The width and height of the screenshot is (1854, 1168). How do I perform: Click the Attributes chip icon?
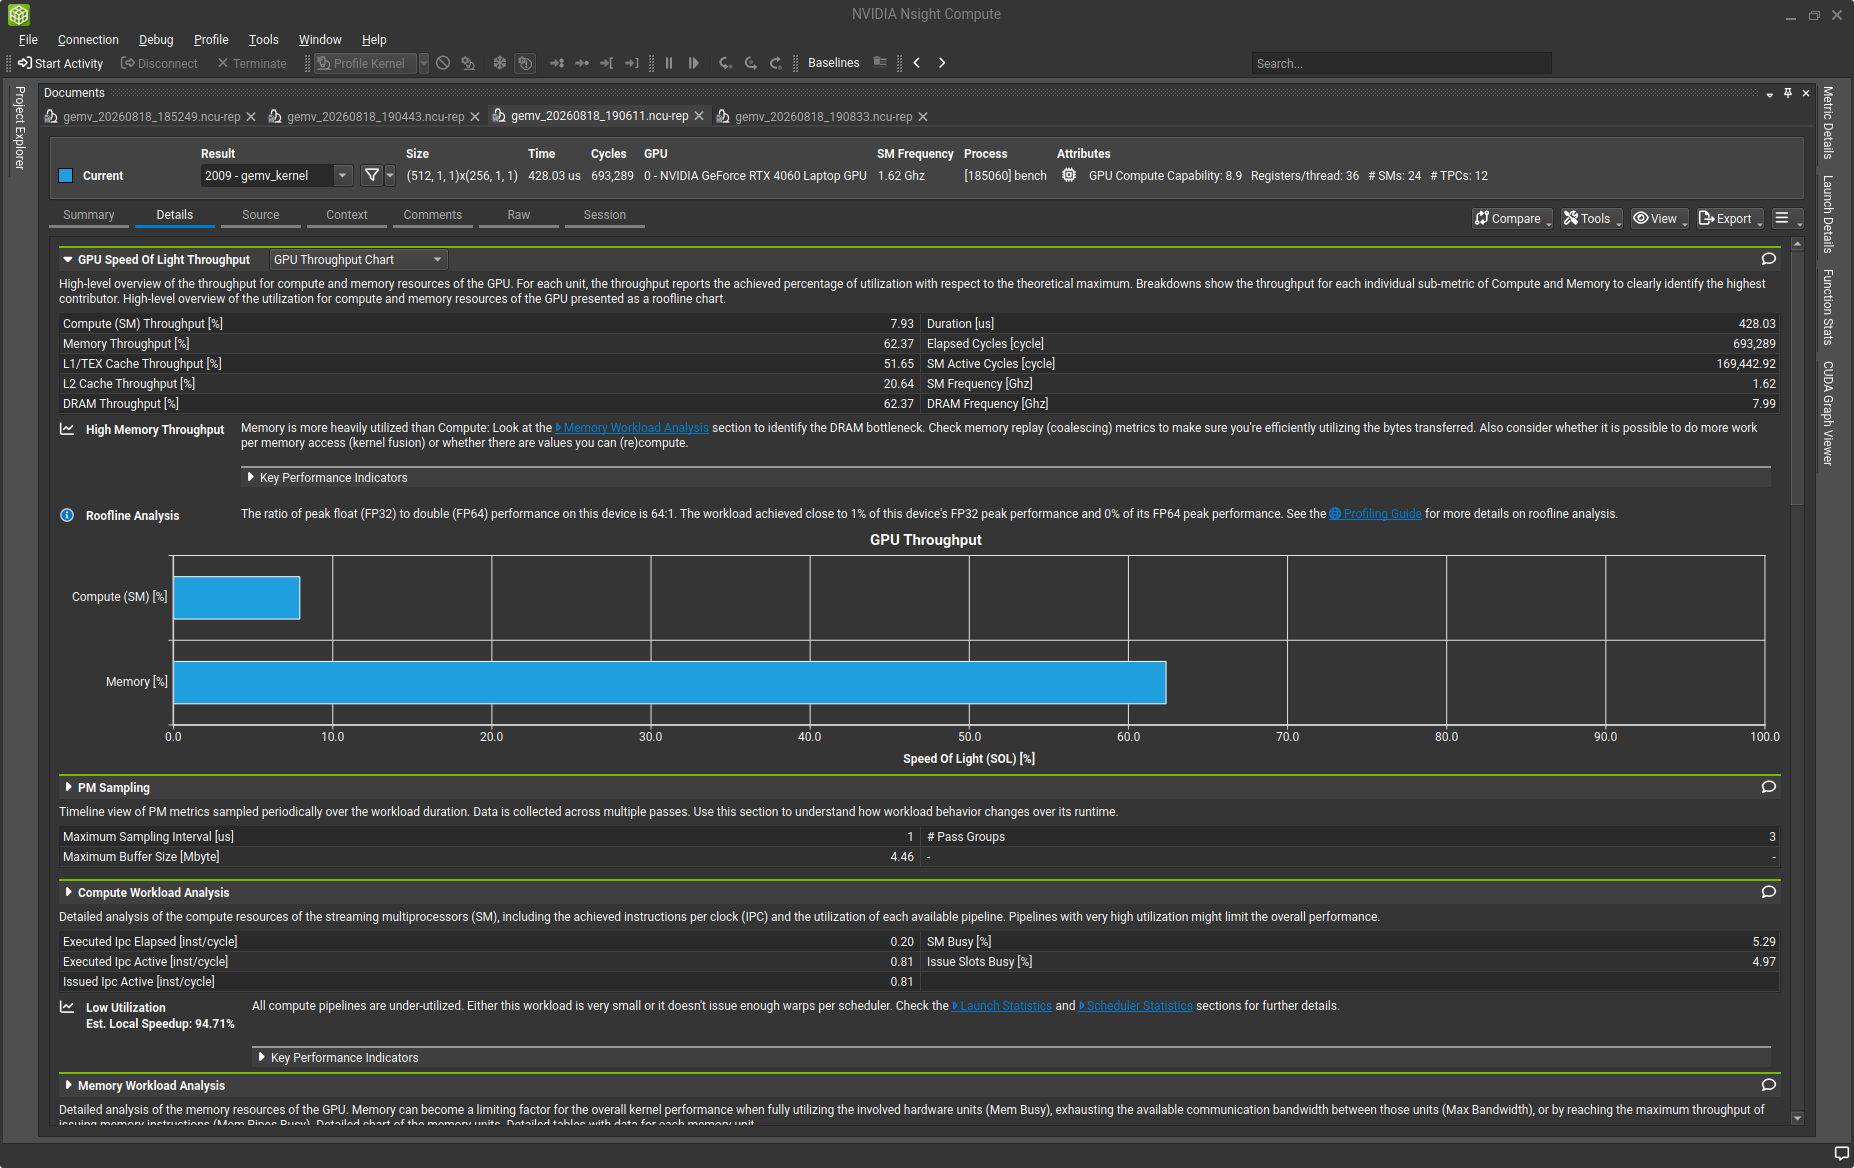tap(1068, 175)
